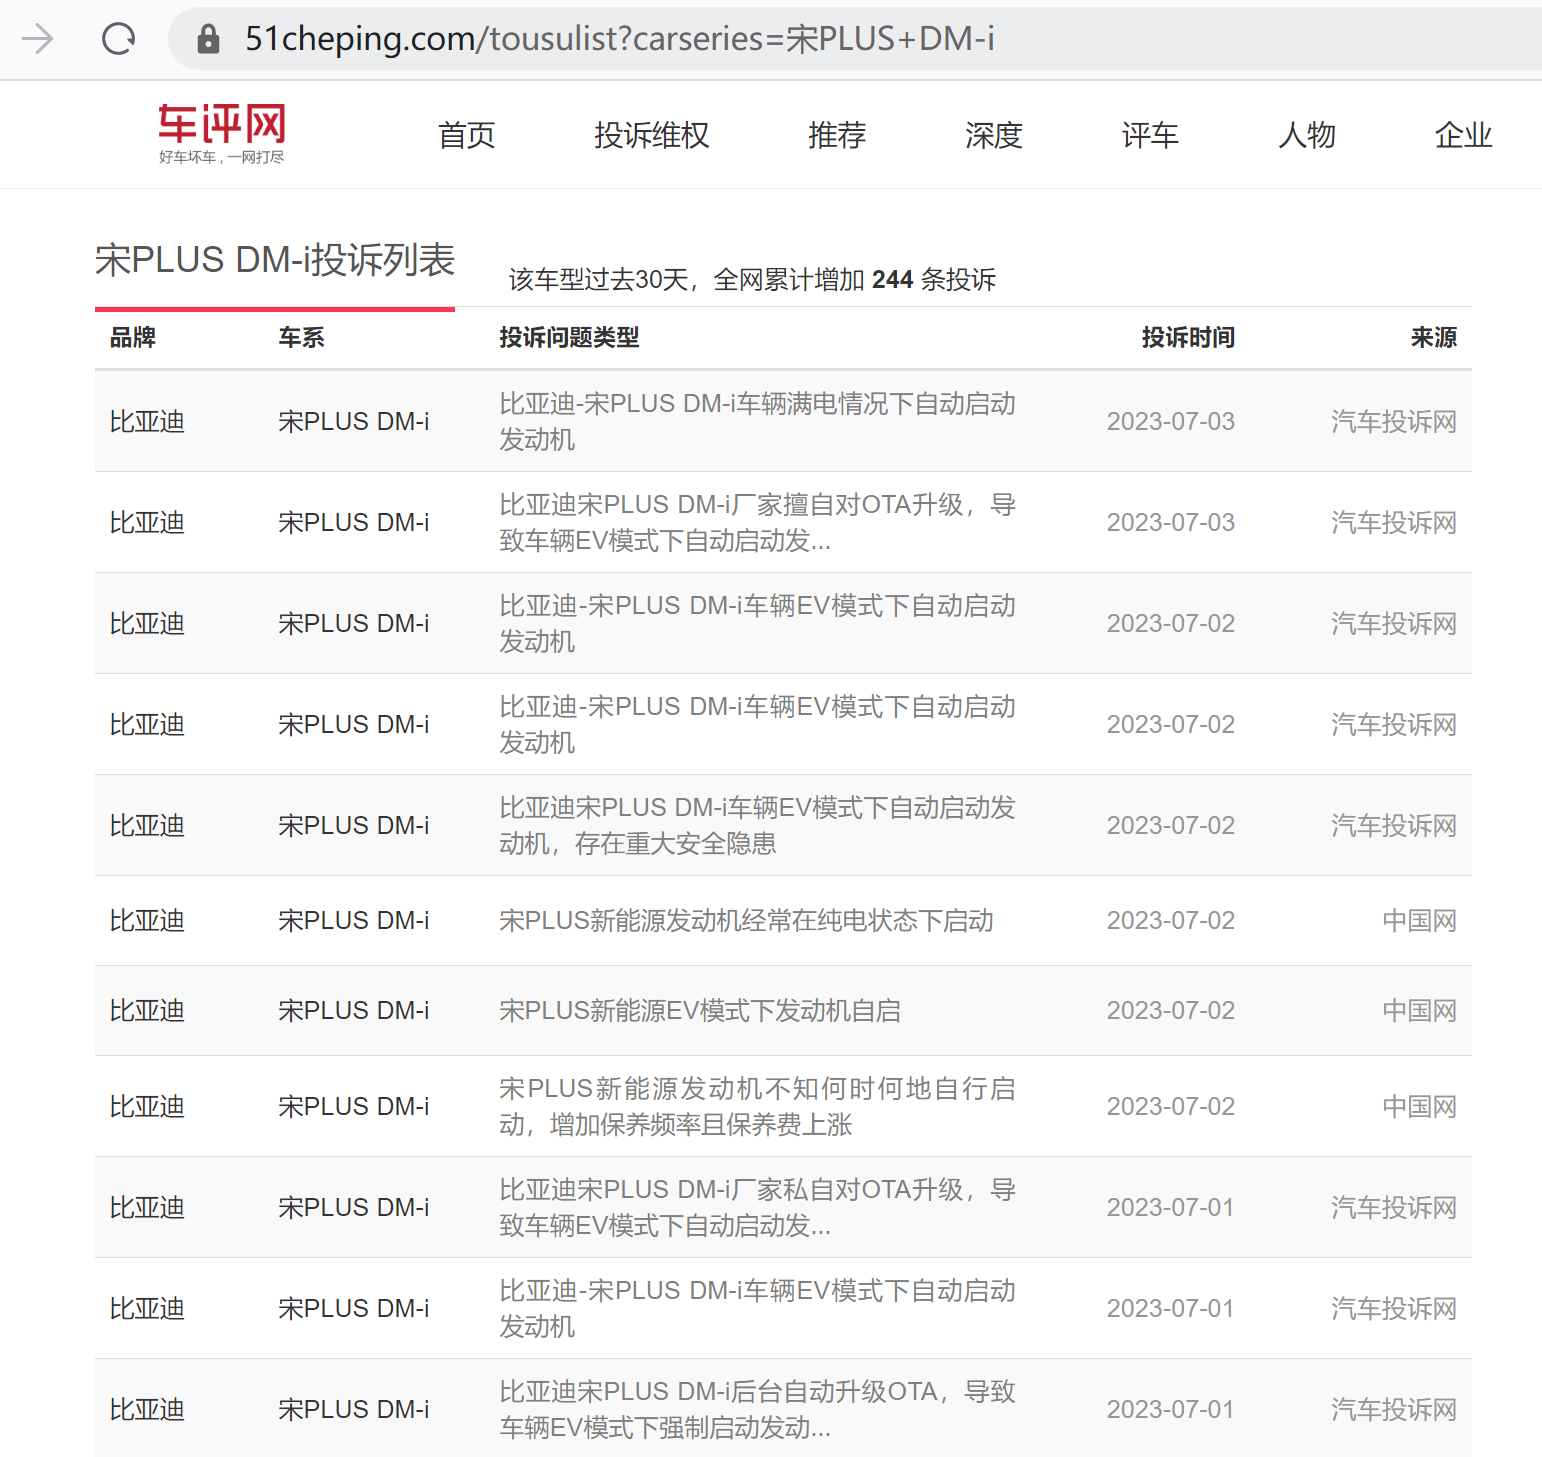Open complaint 宋PLUS新能源EV模式下发动机自启
Screen dimensions: 1542x1457
700,1011
